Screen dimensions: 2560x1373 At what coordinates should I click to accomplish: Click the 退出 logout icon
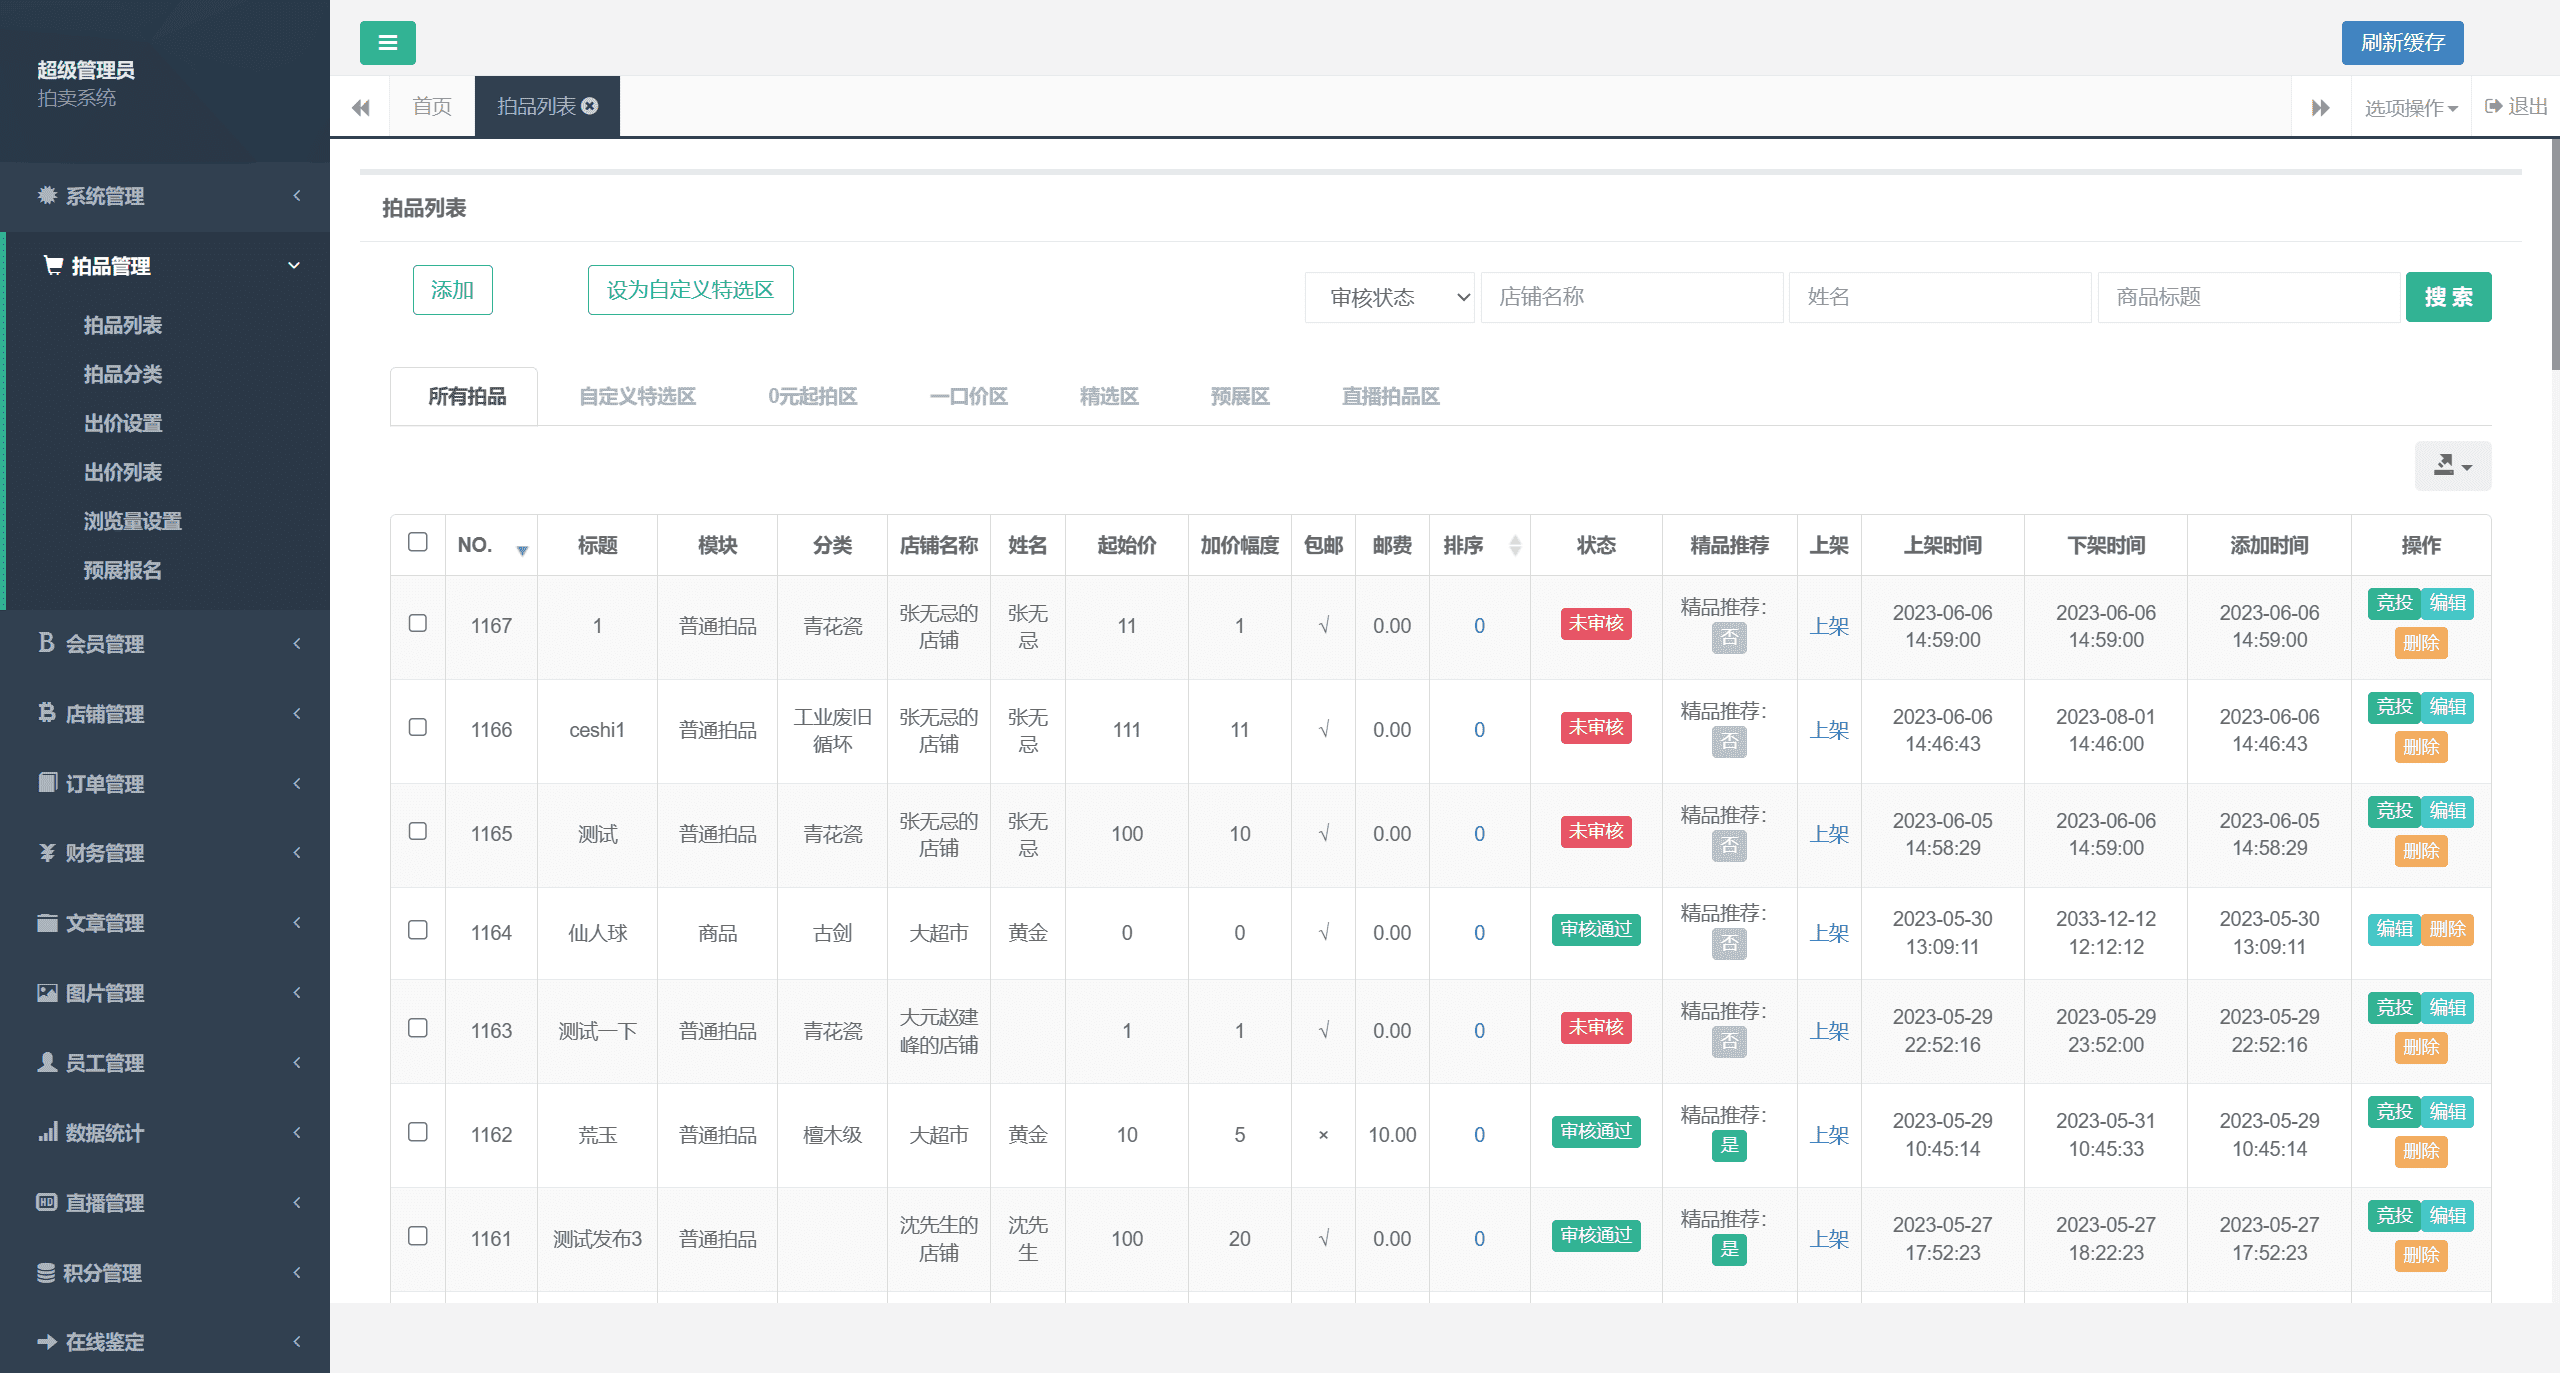pyautogui.click(x=2493, y=106)
